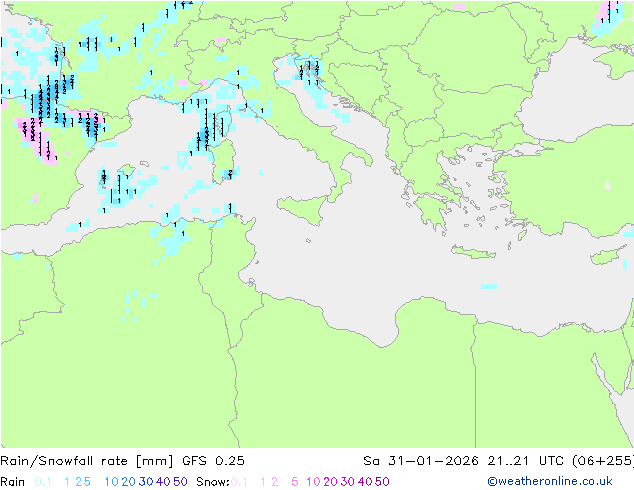Select the rain legend value 10
The image size is (634, 490).
click(111, 482)
